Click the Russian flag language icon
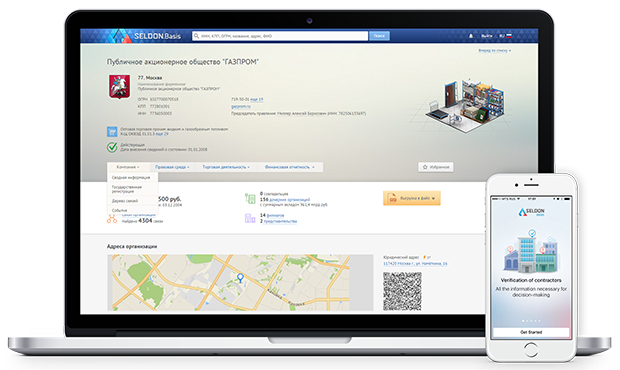The width and height of the screenshot is (620, 370). pyautogui.click(x=509, y=36)
